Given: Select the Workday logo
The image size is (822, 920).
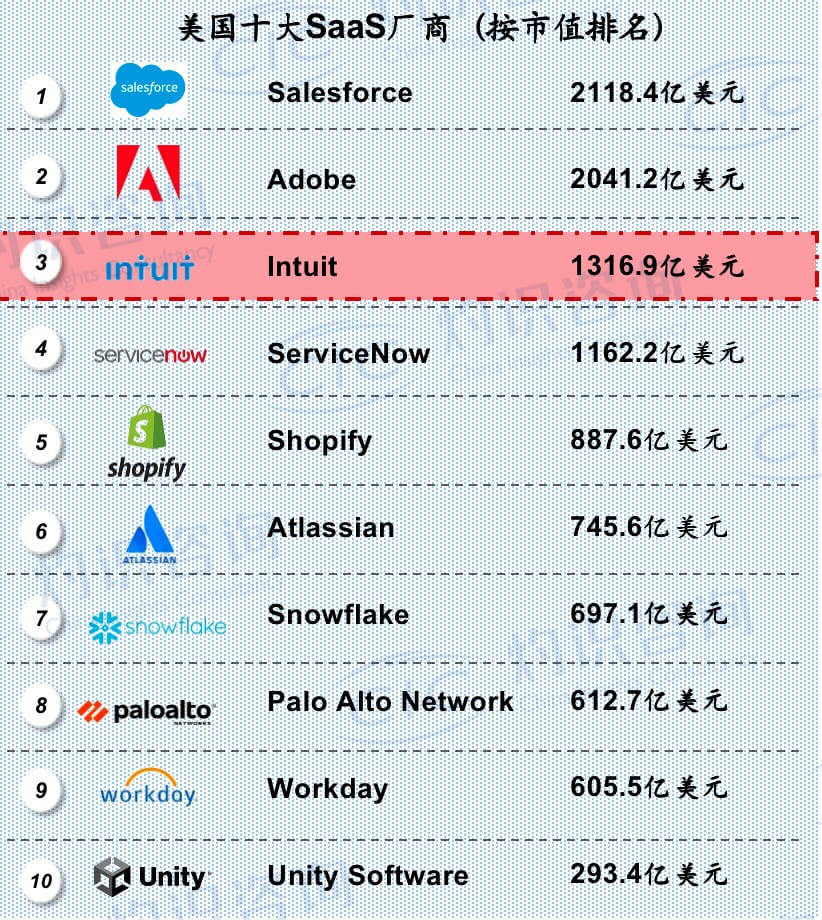Looking at the screenshot, I should pos(148,787).
